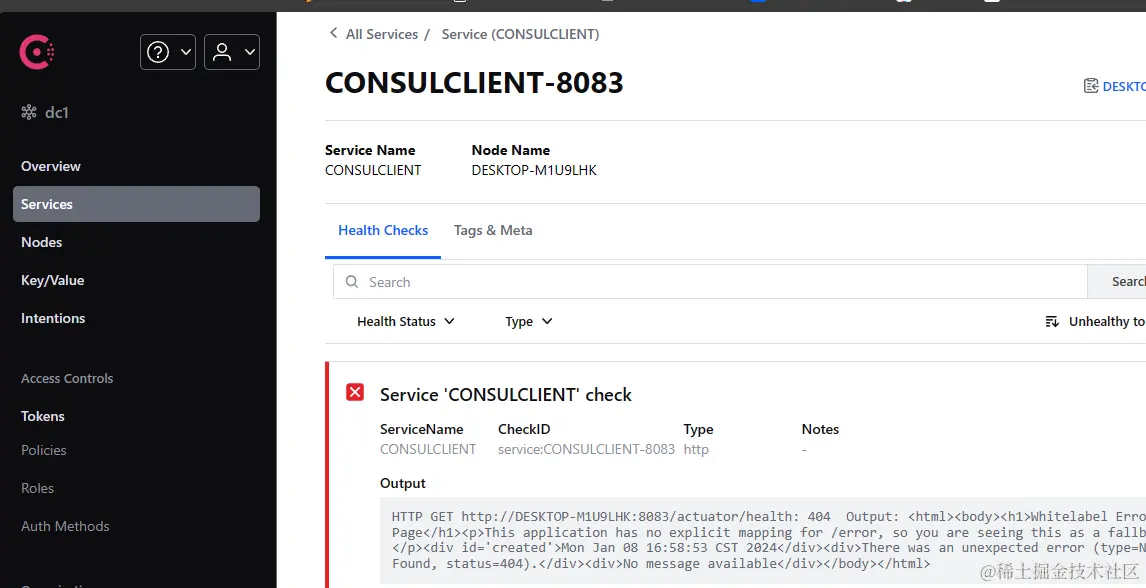This screenshot has width=1146, height=588.
Task: Open Key/Value in the sidebar
Action: 53,280
